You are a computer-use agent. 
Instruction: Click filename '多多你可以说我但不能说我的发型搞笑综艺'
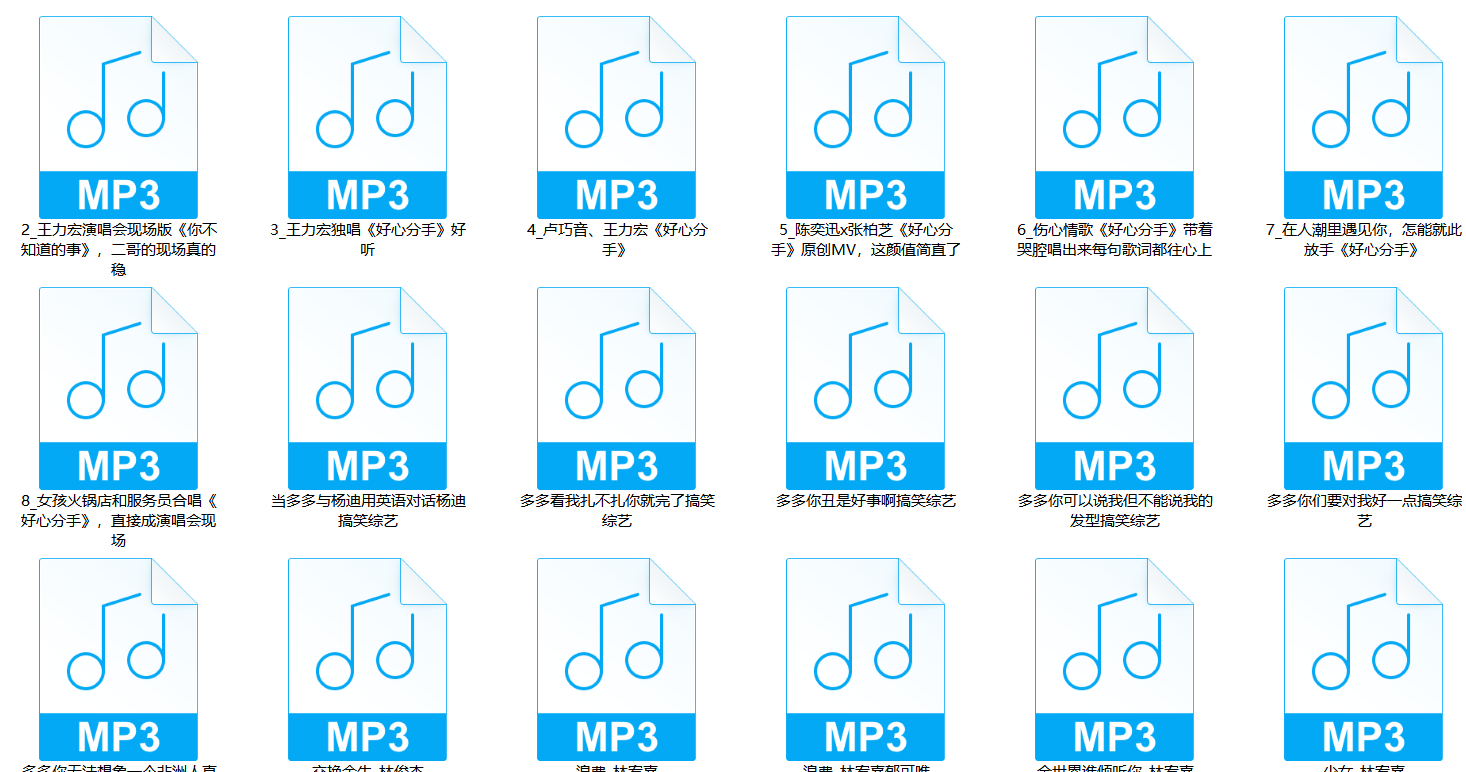pyautogui.click(x=1115, y=510)
